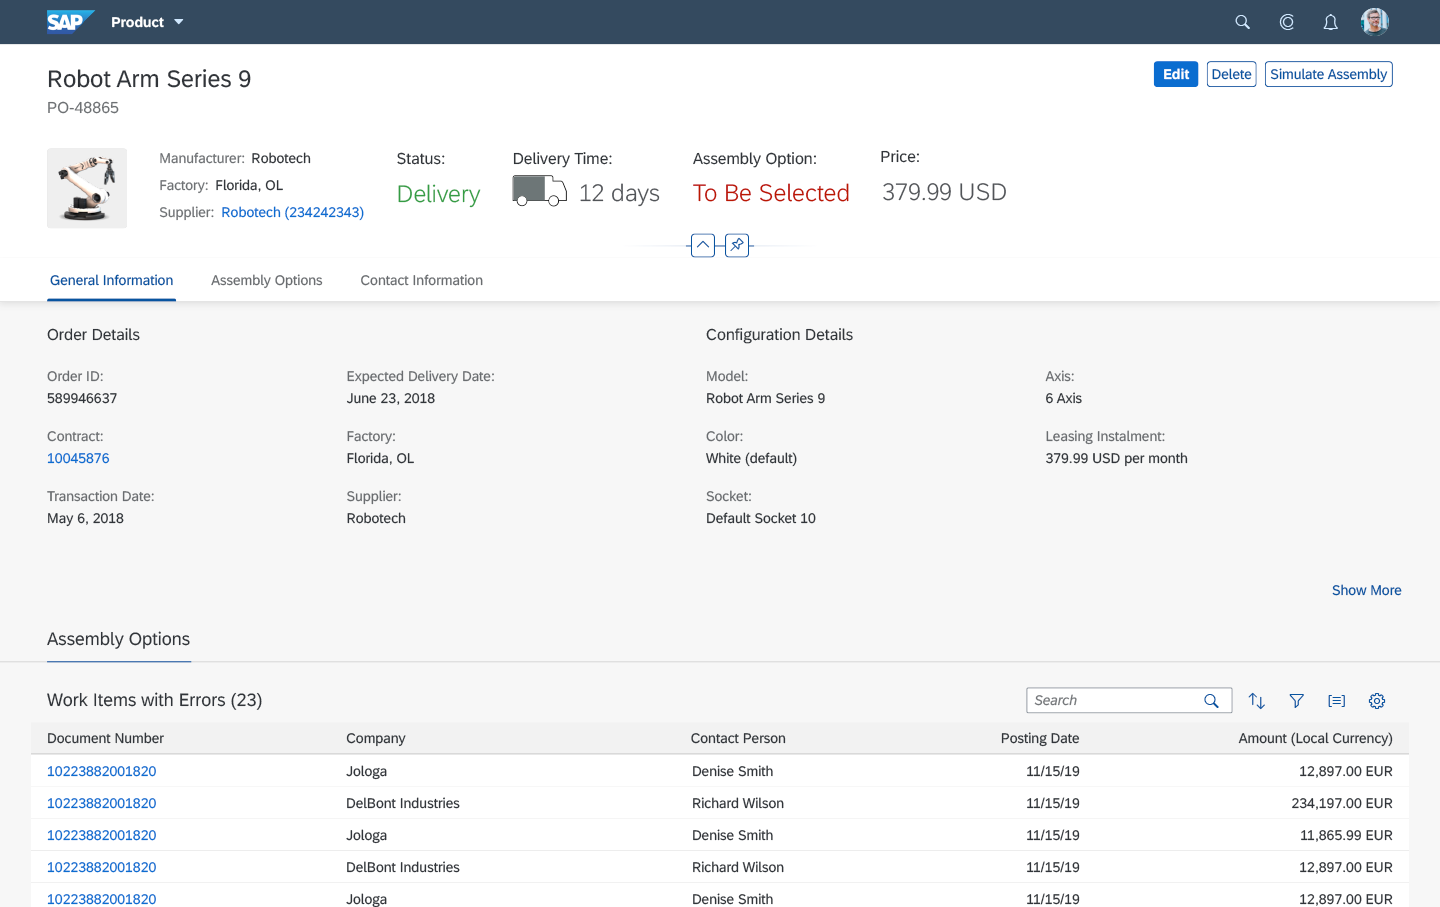
Task: Click the '379.99 USD' price value
Action: click(x=944, y=192)
